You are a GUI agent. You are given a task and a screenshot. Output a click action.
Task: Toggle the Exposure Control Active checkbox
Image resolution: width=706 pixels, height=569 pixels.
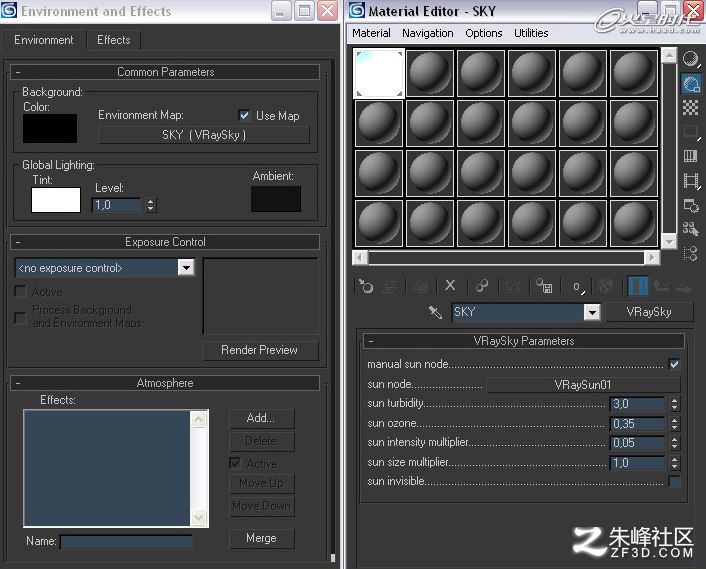(x=20, y=291)
